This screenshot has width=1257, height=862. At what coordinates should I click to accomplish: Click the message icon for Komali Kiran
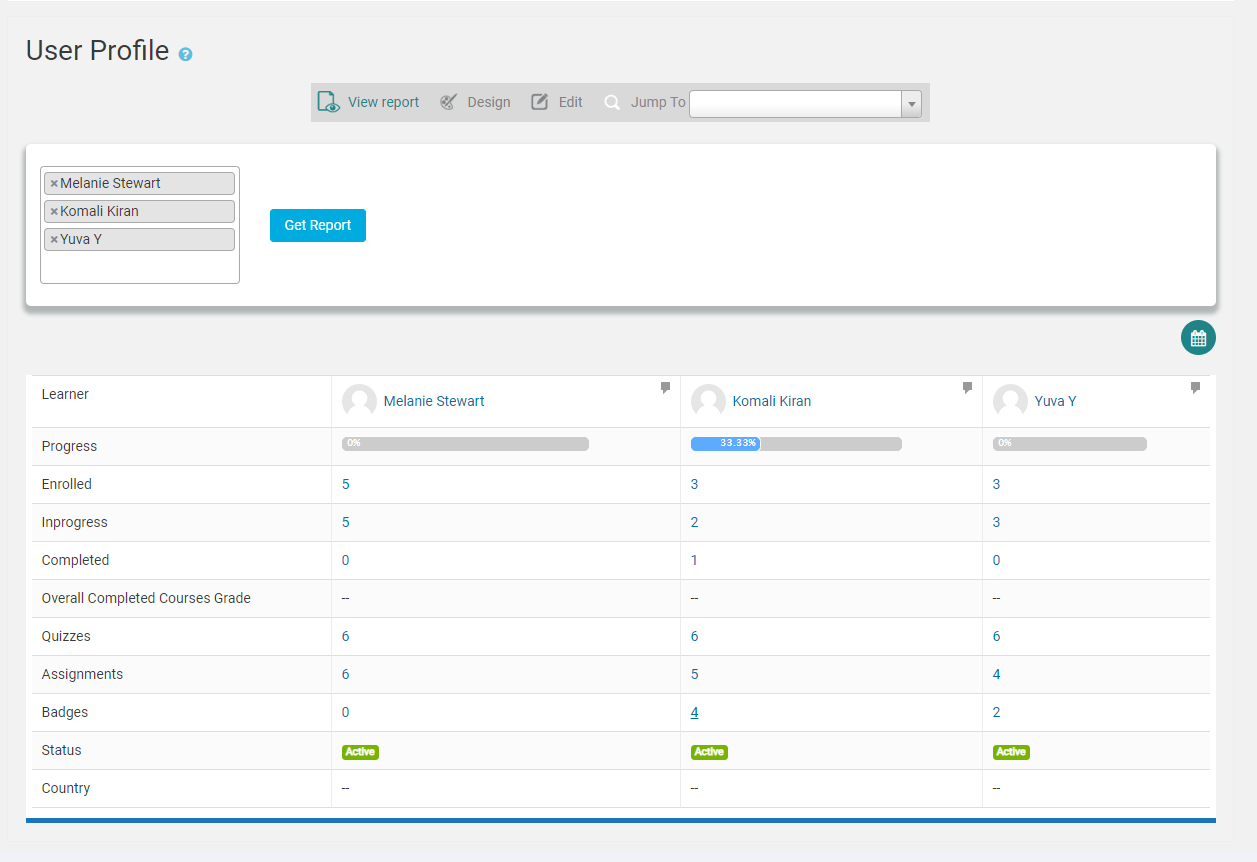point(967,388)
